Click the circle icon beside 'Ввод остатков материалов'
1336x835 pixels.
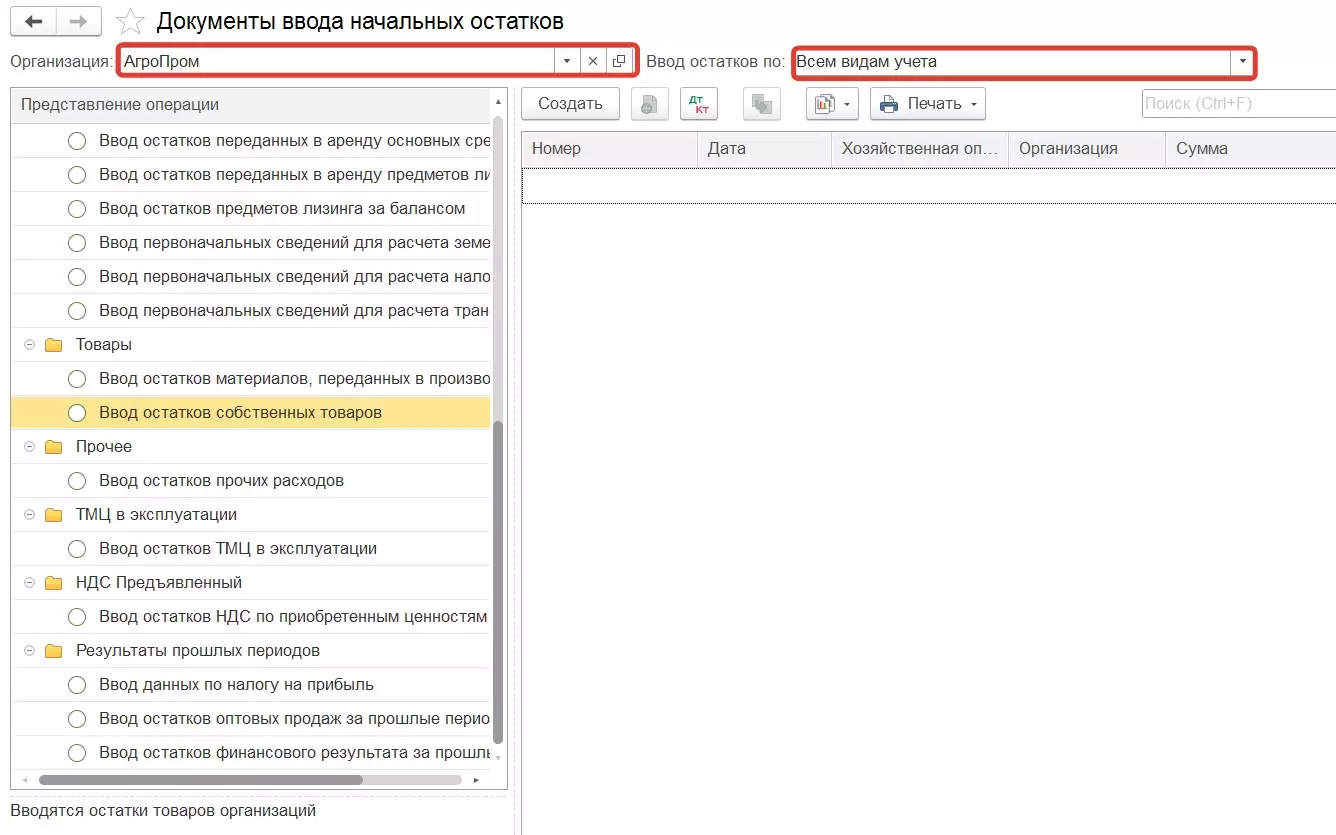77,379
